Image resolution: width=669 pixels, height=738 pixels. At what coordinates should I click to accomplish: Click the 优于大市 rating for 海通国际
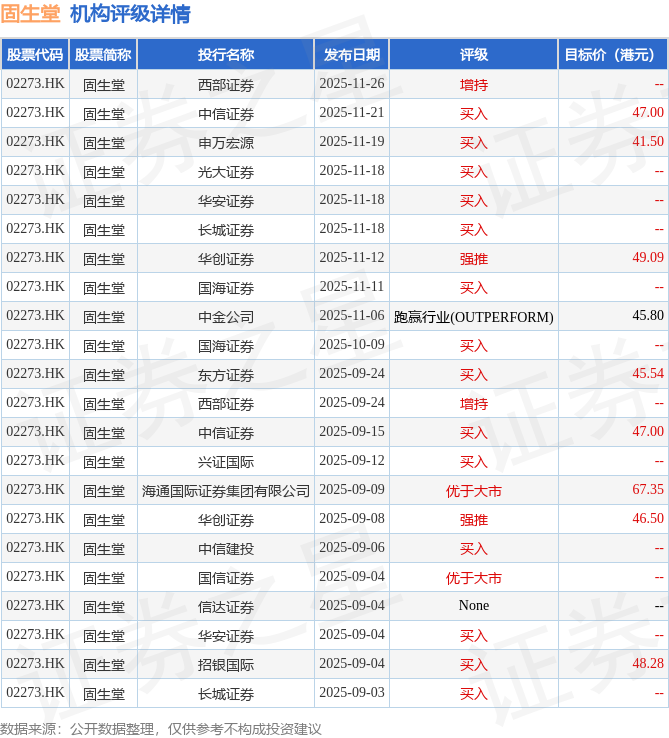pyautogui.click(x=474, y=491)
